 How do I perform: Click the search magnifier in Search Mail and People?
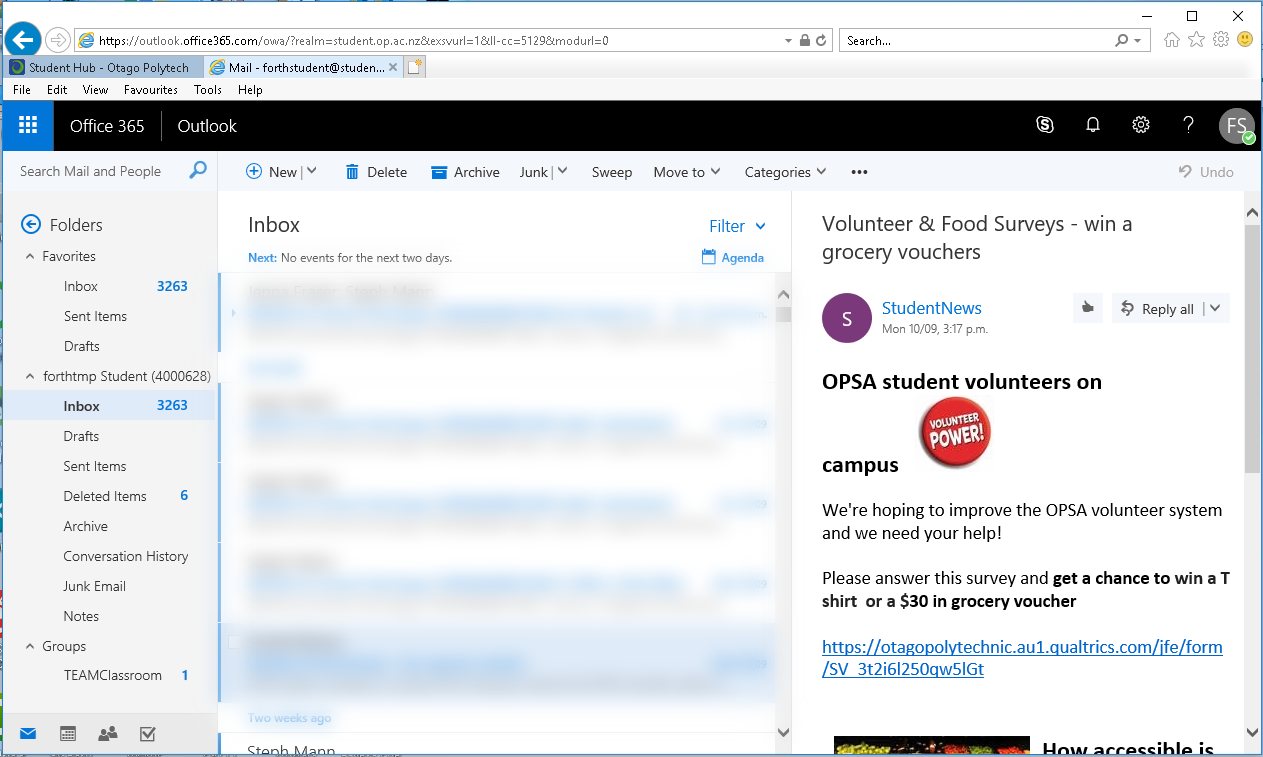(198, 171)
